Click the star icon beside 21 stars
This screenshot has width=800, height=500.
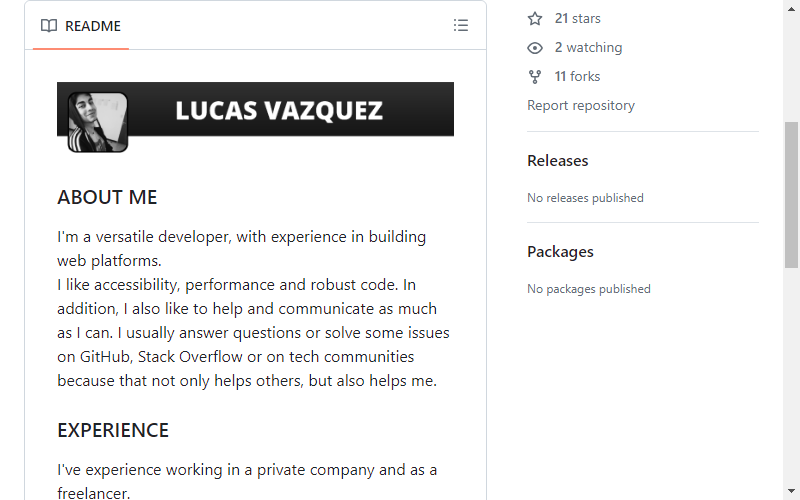click(535, 19)
